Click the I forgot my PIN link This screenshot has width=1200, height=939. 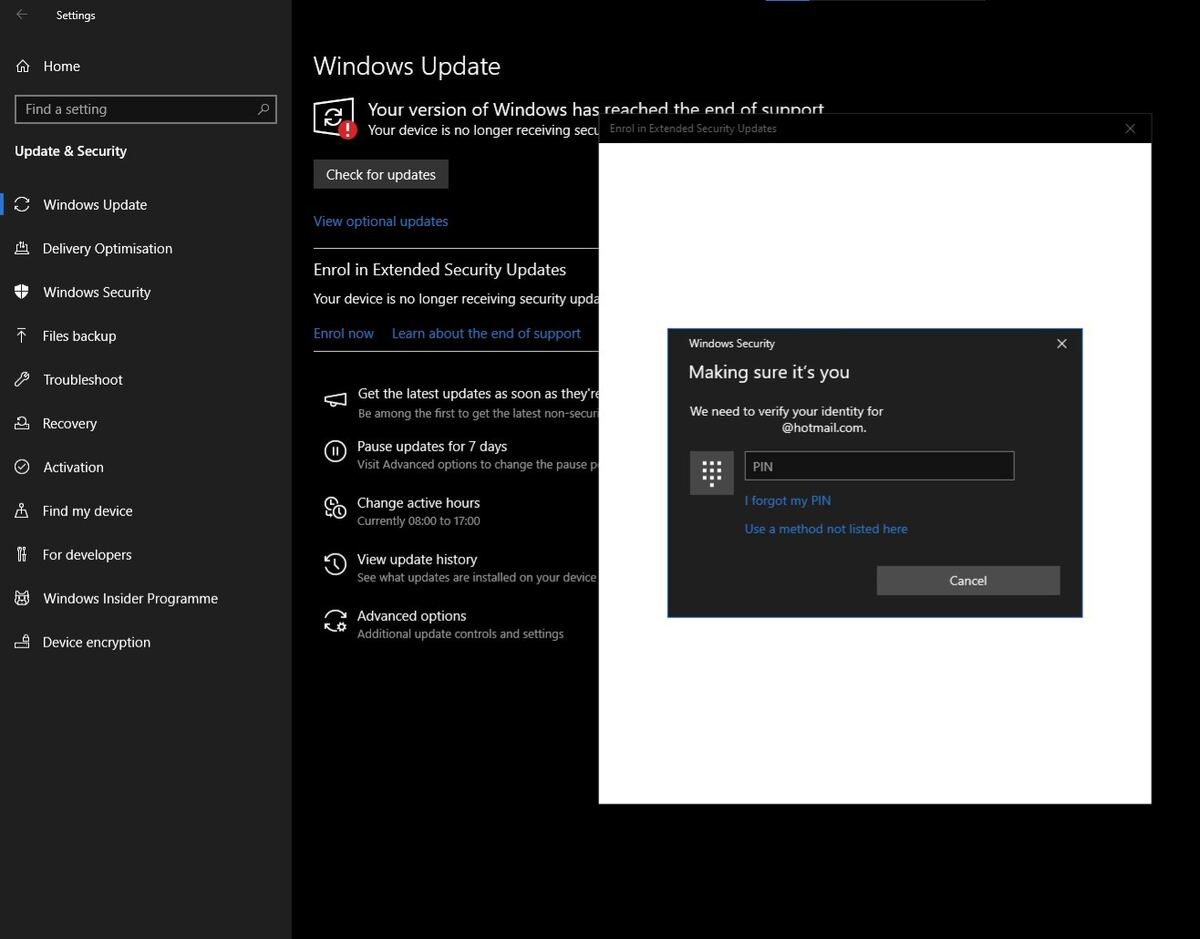788,501
